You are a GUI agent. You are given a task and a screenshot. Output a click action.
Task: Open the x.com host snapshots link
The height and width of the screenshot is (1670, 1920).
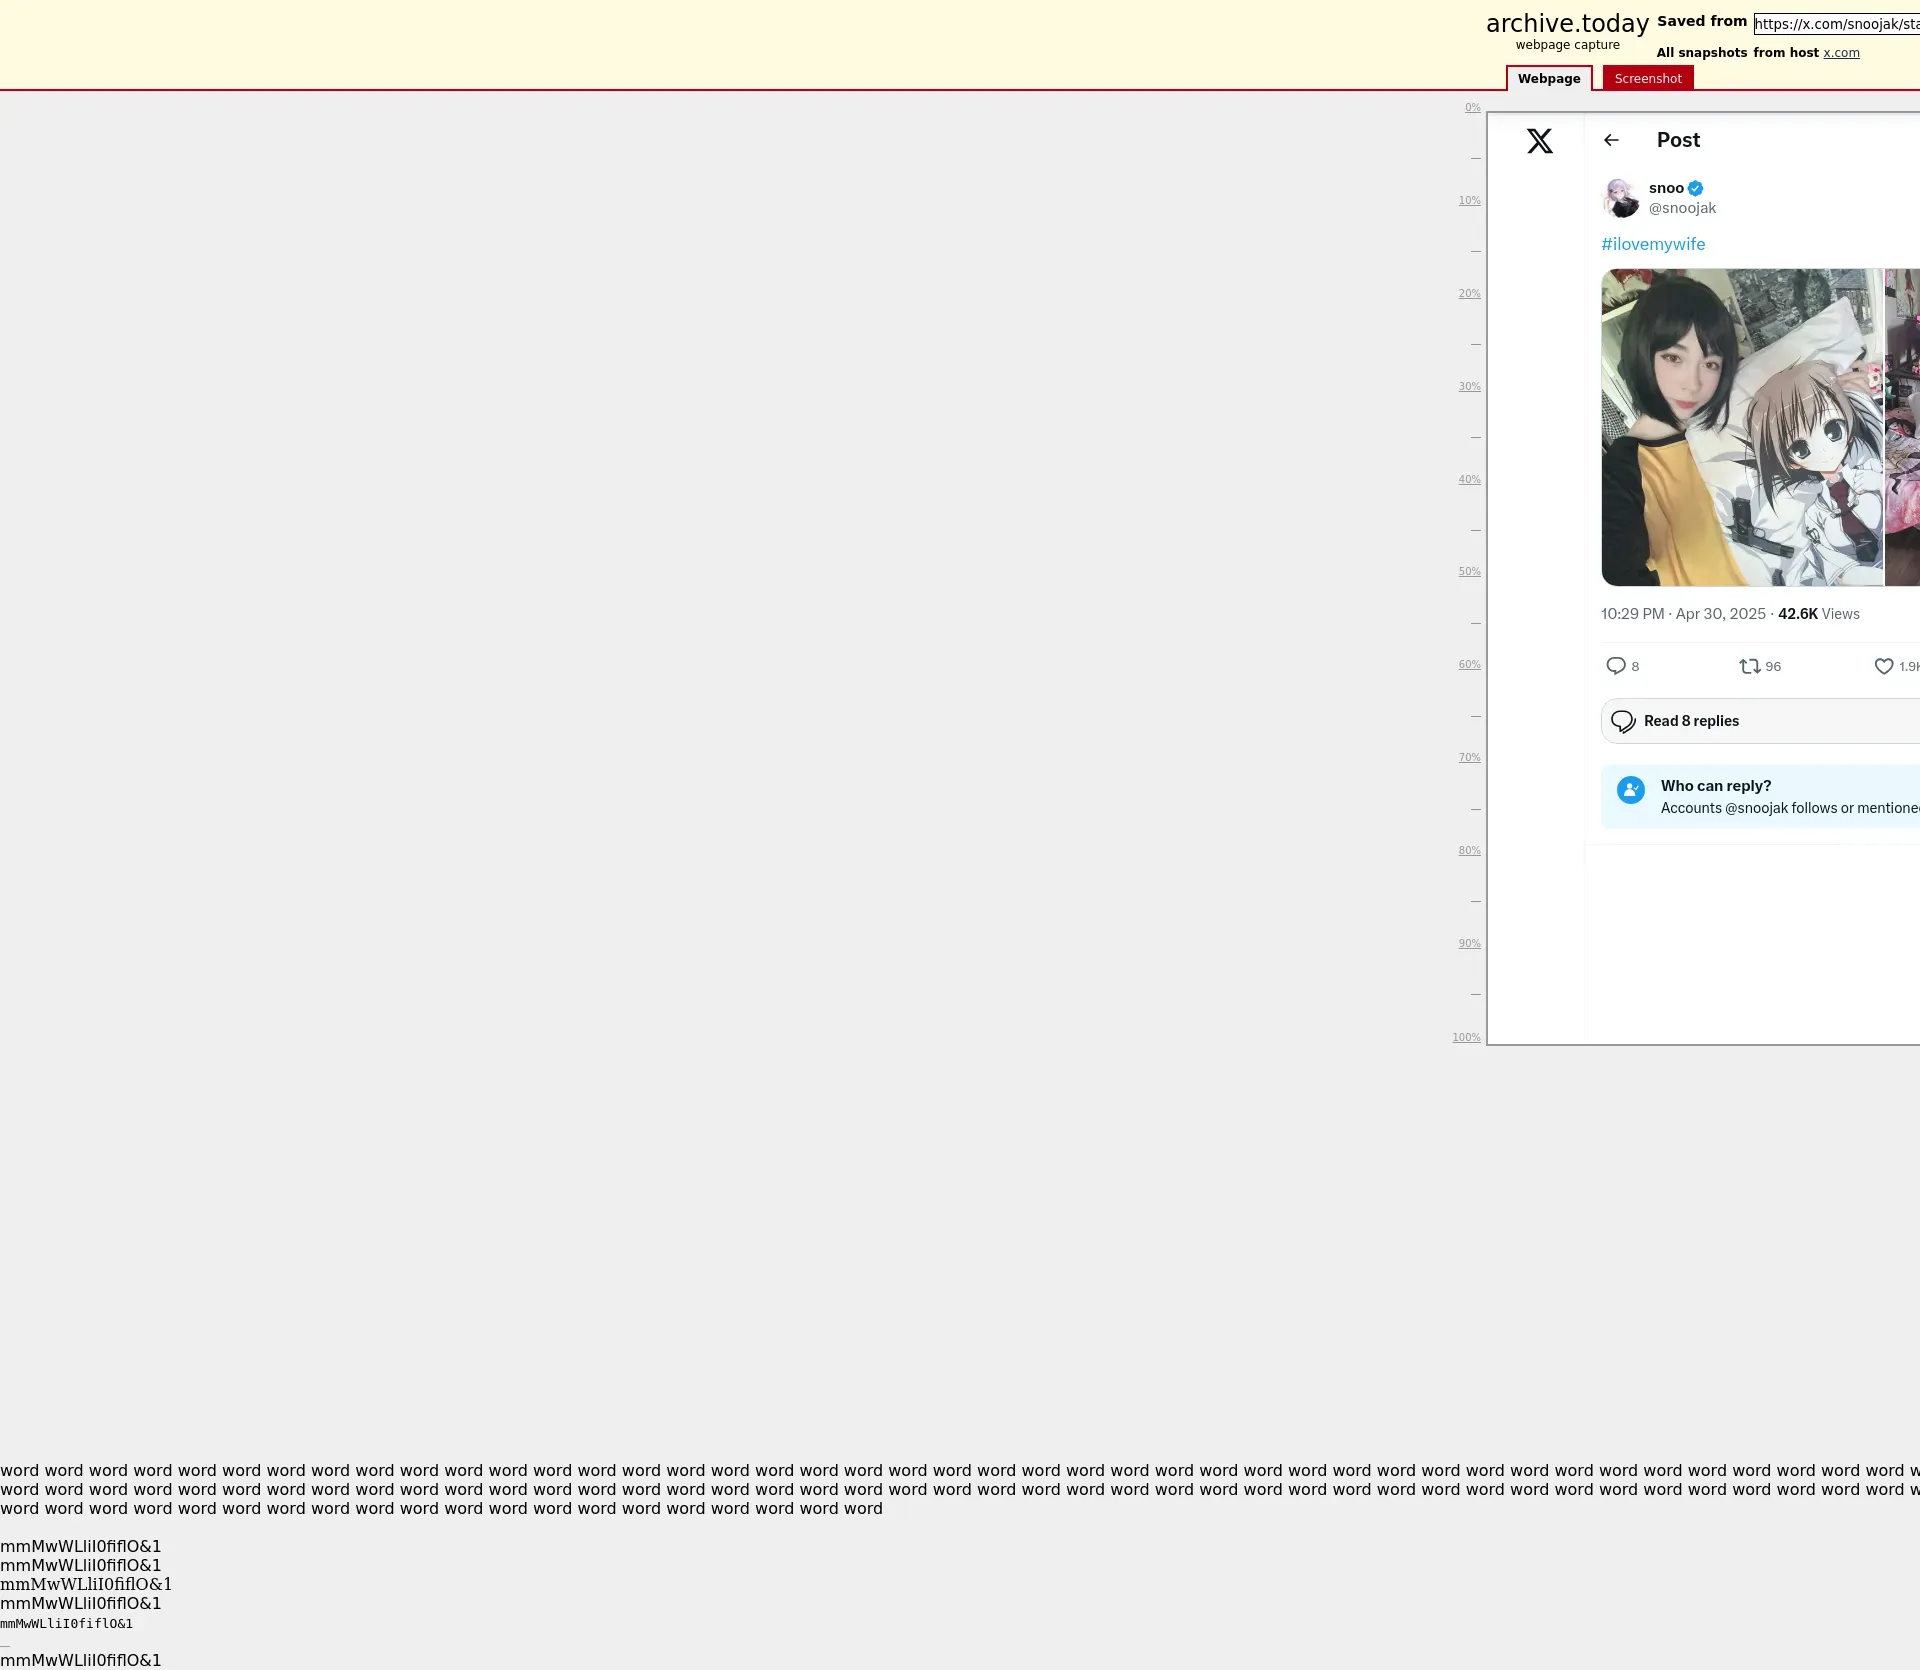tap(1840, 53)
